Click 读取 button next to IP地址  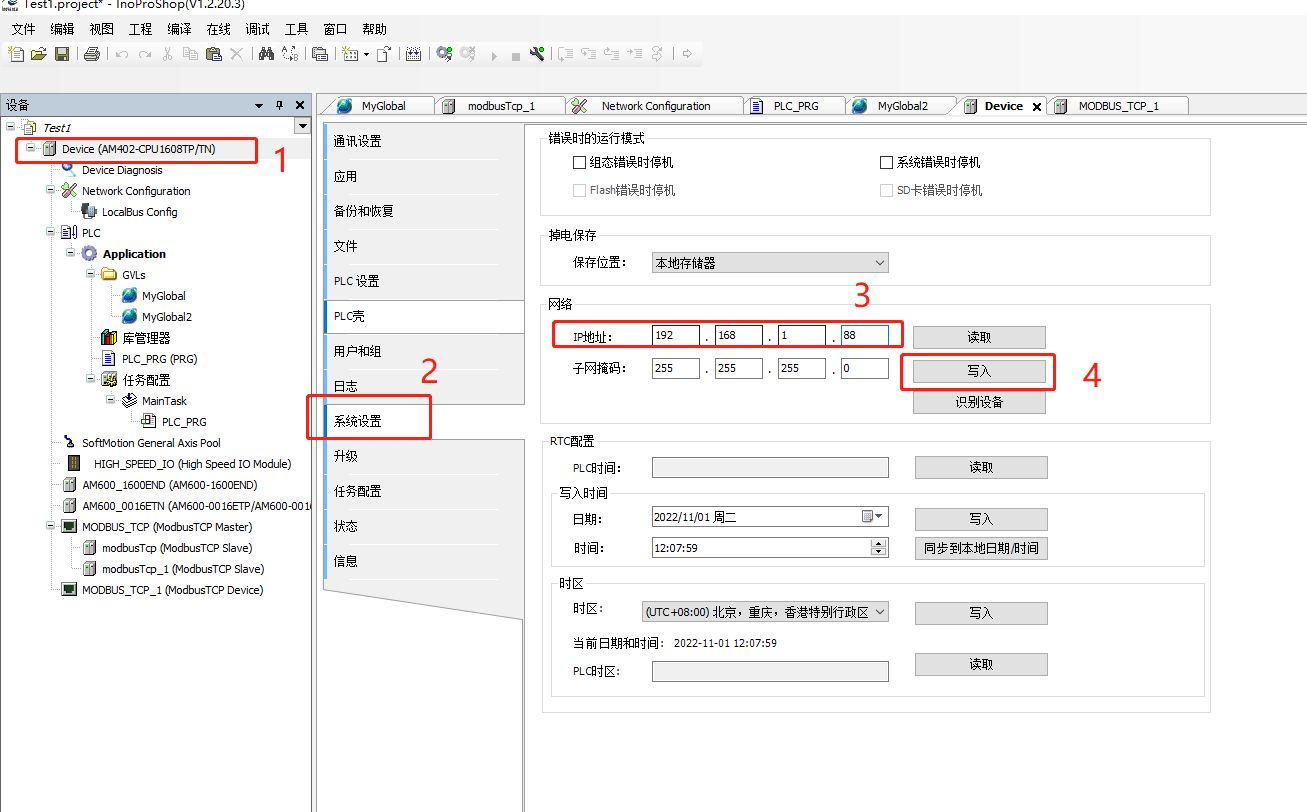pos(979,337)
